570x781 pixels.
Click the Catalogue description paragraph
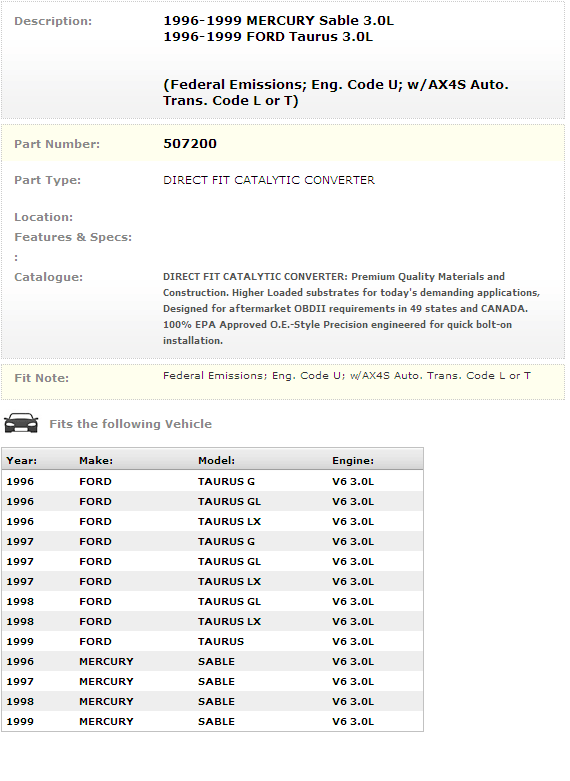pos(351,309)
